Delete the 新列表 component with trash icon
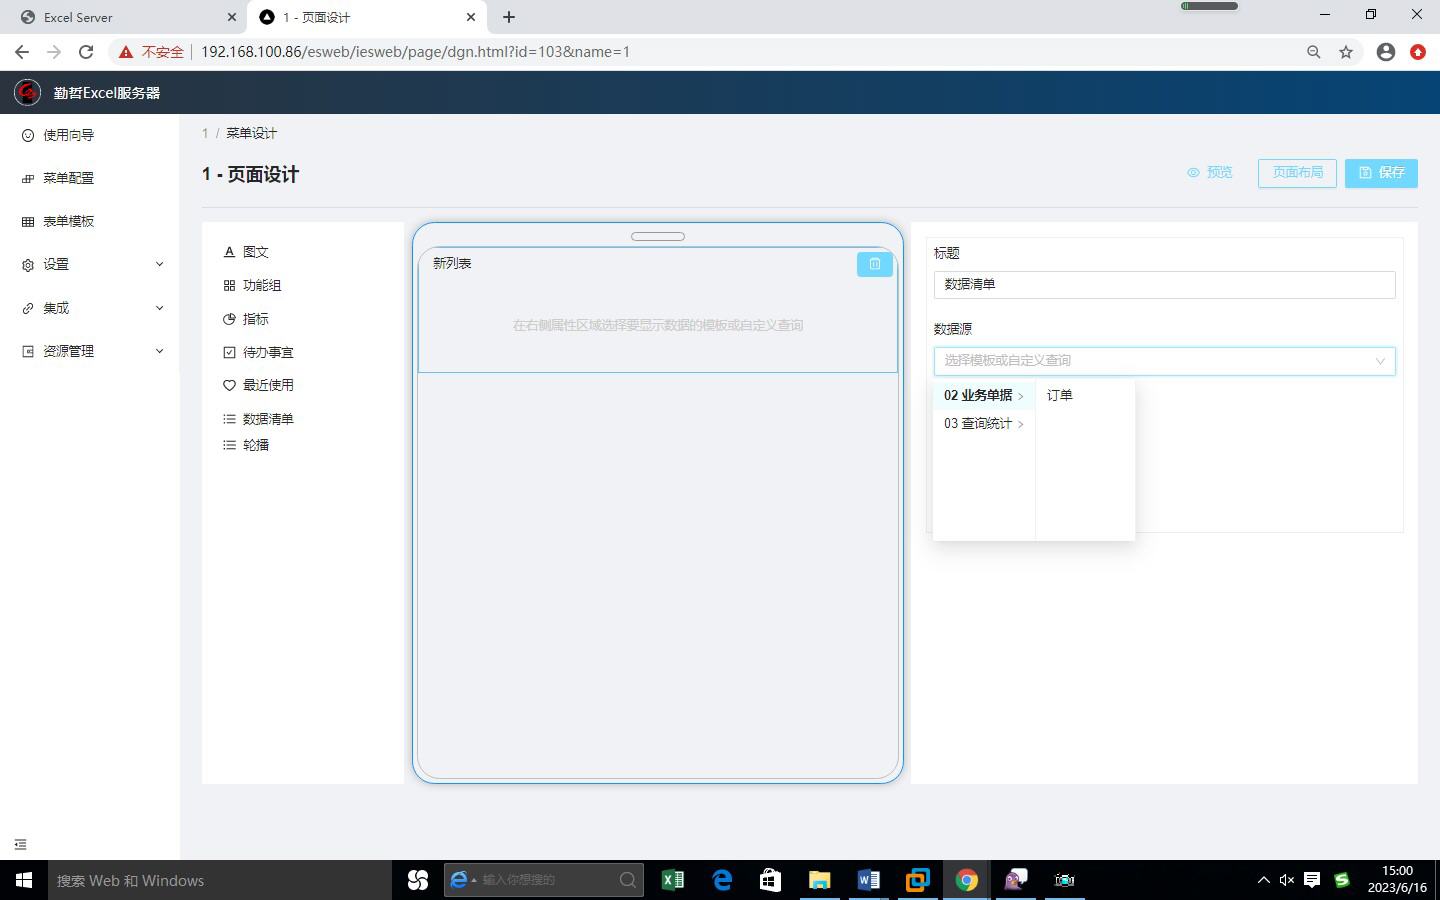 [874, 264]
